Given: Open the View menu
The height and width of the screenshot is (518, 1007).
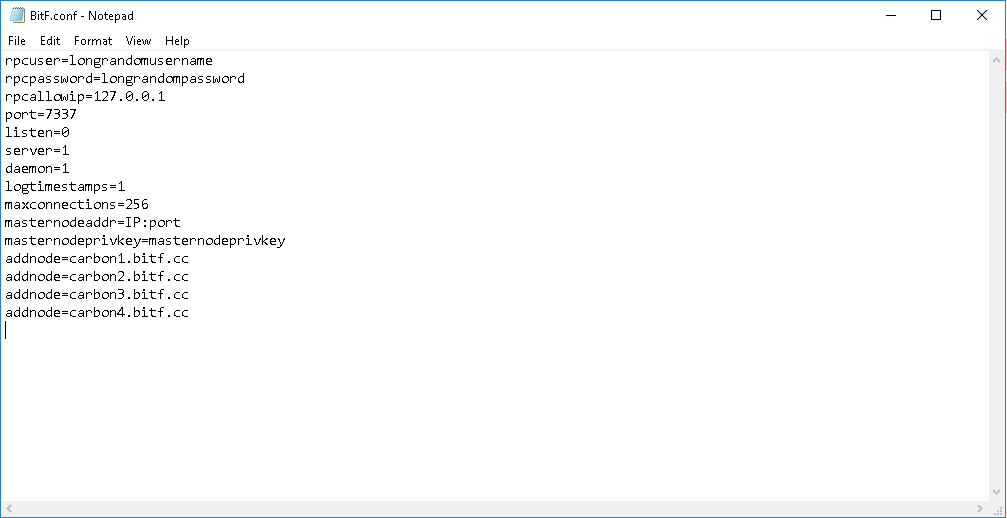Looking at the screenshot, I should coord(138,40).
